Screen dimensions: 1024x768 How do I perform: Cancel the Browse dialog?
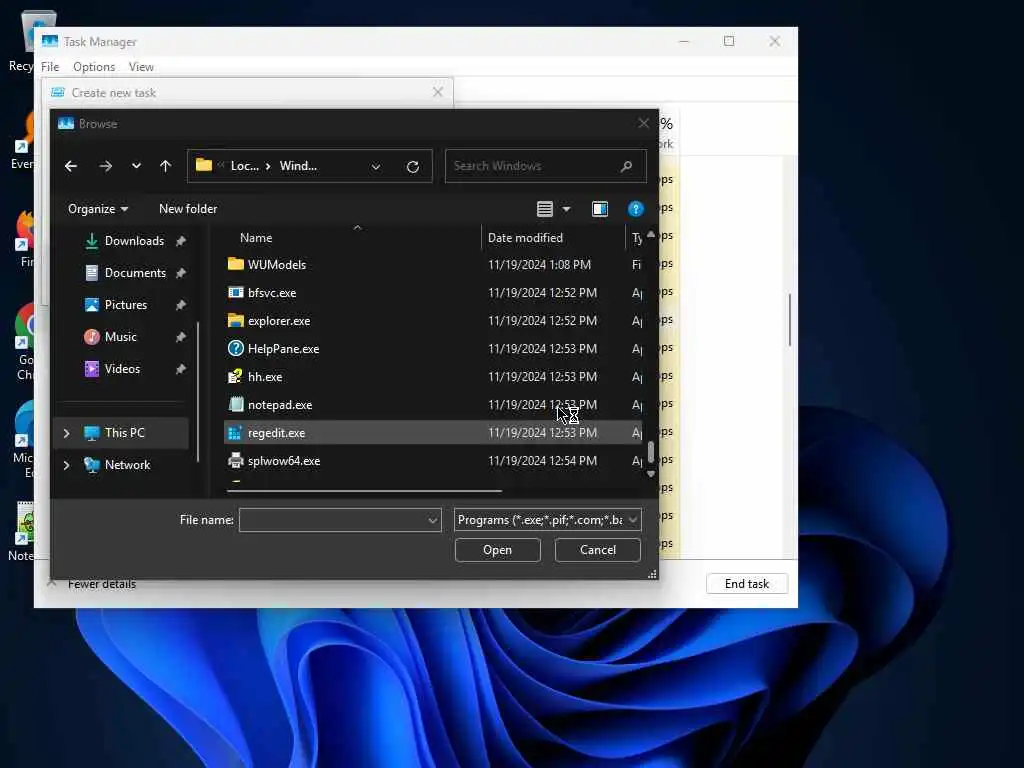[598, 550]
